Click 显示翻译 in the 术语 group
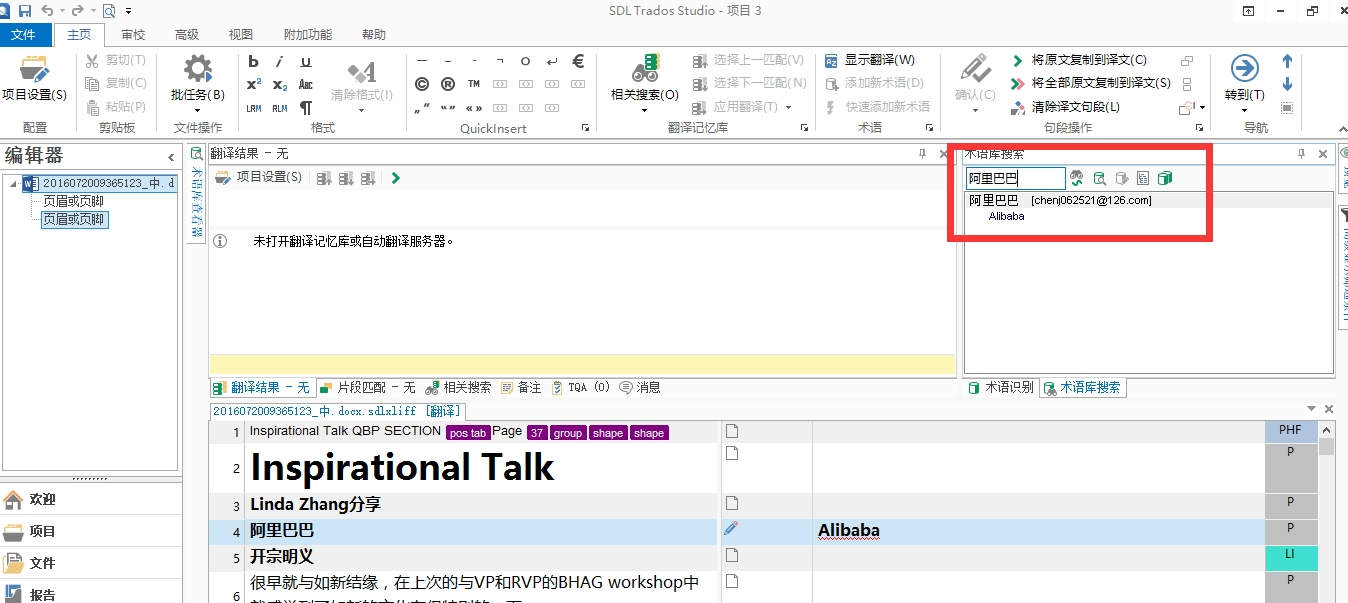 pos(870,60)
